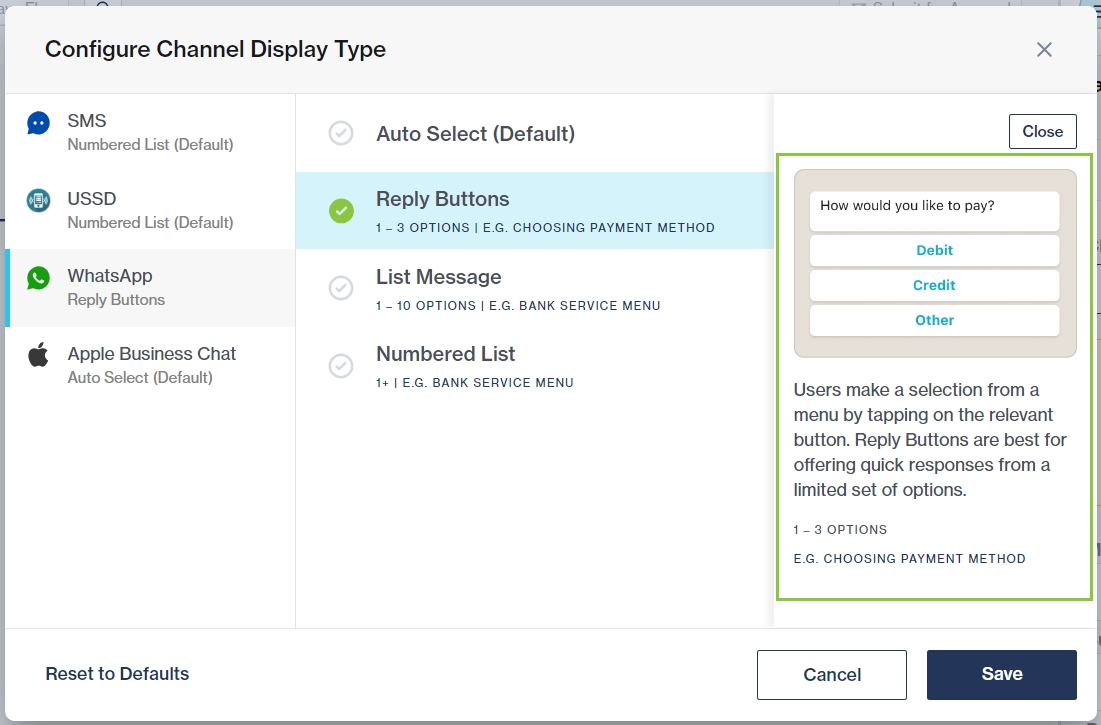Open the SMS channel tab
Viewport: 1101px width, 725px height.
point(150,132)
